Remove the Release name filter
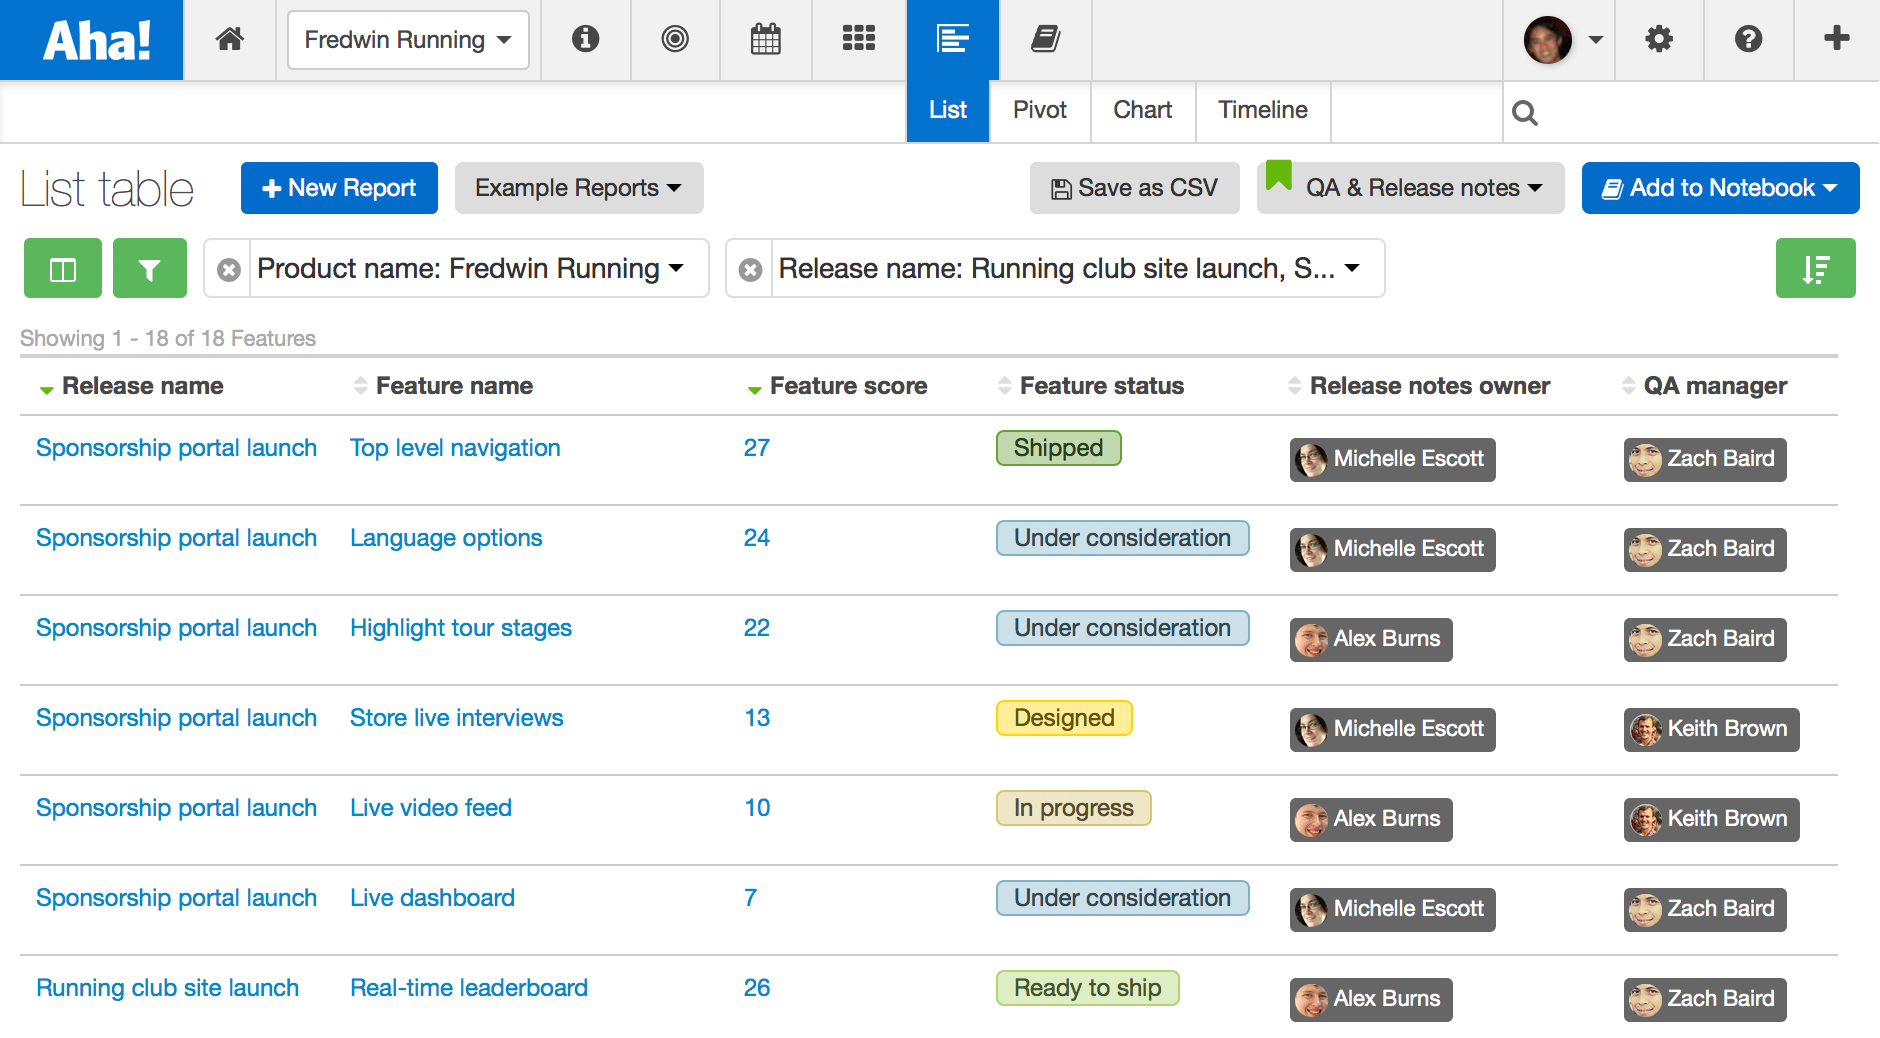Viewport: 1880px width, 1038px height. (750, 269)
